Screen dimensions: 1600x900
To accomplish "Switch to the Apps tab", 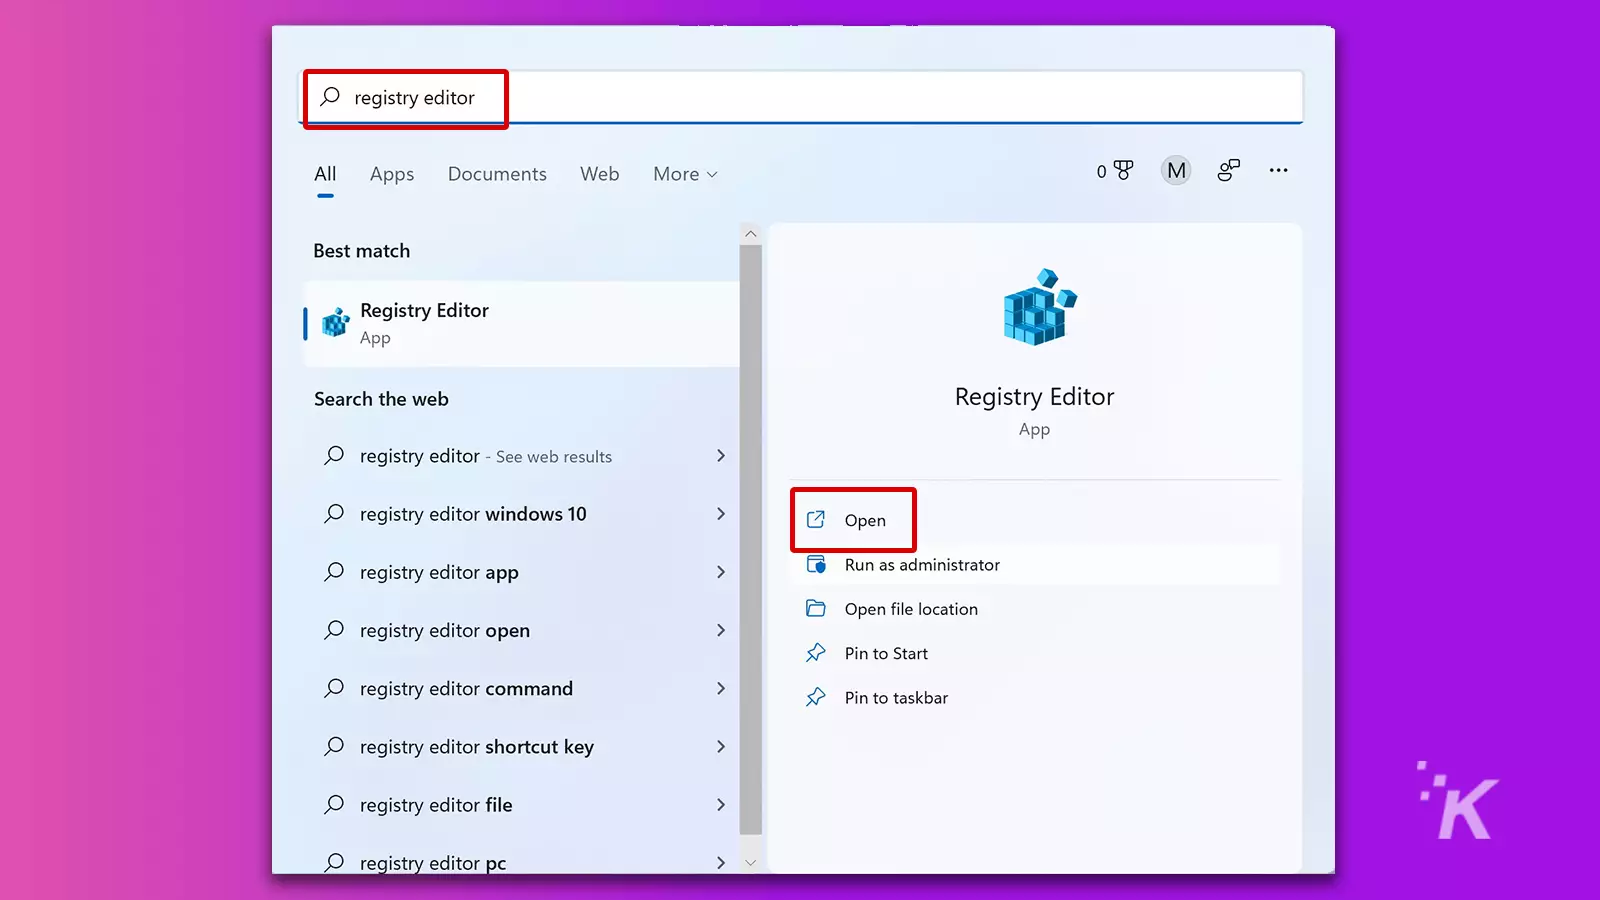I will pyautogui.click(x=392, y=174).
